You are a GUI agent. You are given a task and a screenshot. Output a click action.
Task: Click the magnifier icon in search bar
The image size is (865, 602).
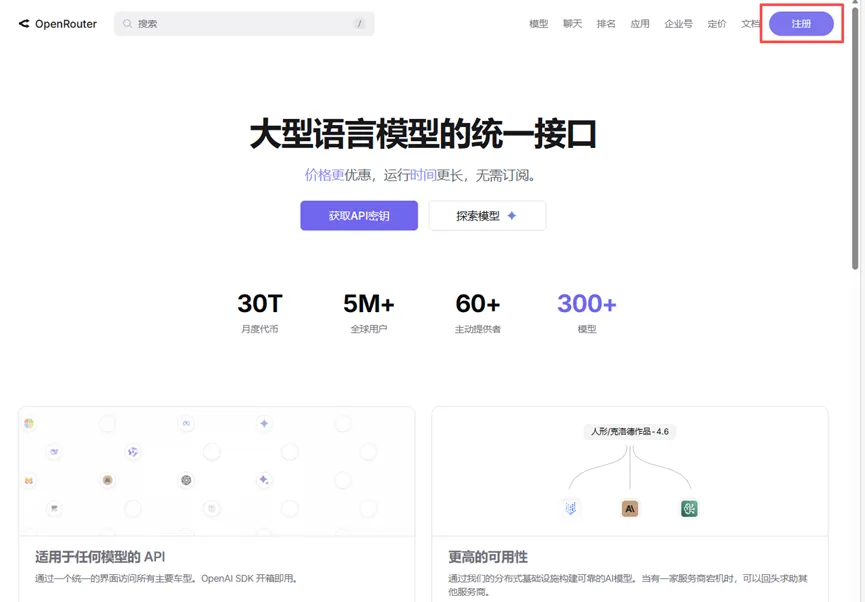pos(127,24)
